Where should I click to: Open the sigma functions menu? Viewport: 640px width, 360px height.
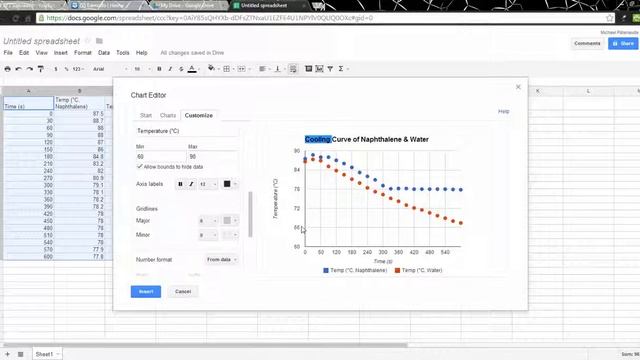[x=342, y=69]
